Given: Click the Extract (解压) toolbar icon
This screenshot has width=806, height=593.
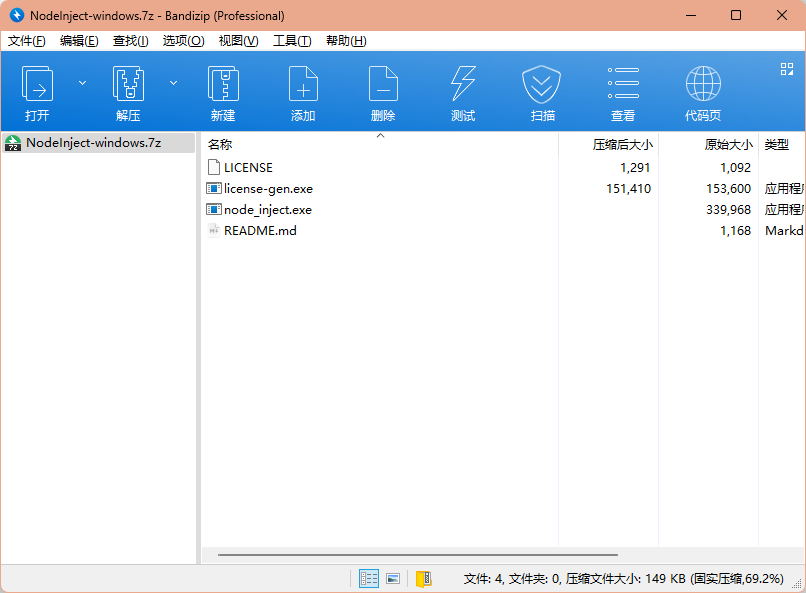Looking at the screenshot, I should (x=128, y=85).
